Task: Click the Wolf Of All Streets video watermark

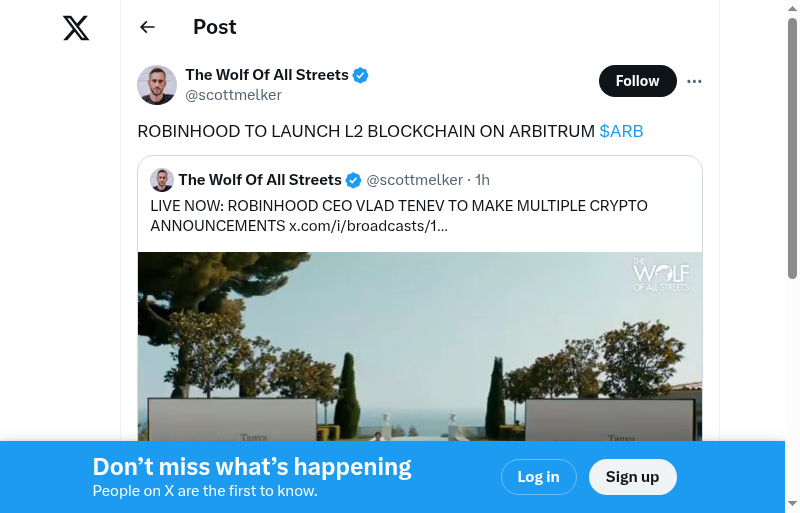Action: (x=661, y=275)
